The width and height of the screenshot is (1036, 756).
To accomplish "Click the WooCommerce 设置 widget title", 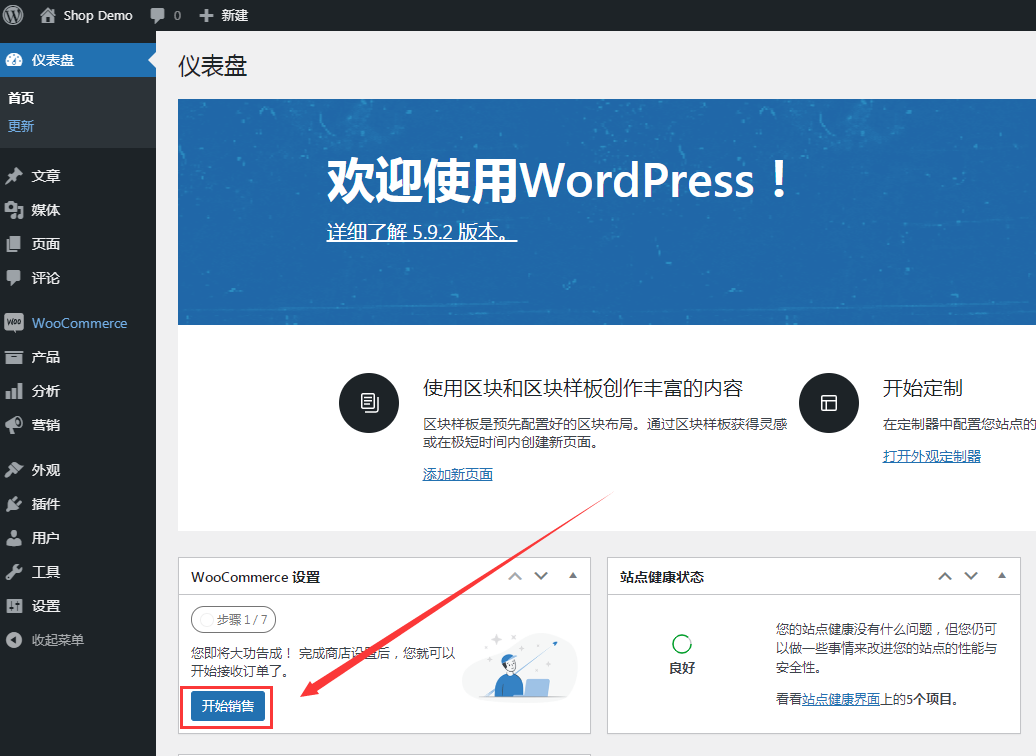I will click(256, 577).
